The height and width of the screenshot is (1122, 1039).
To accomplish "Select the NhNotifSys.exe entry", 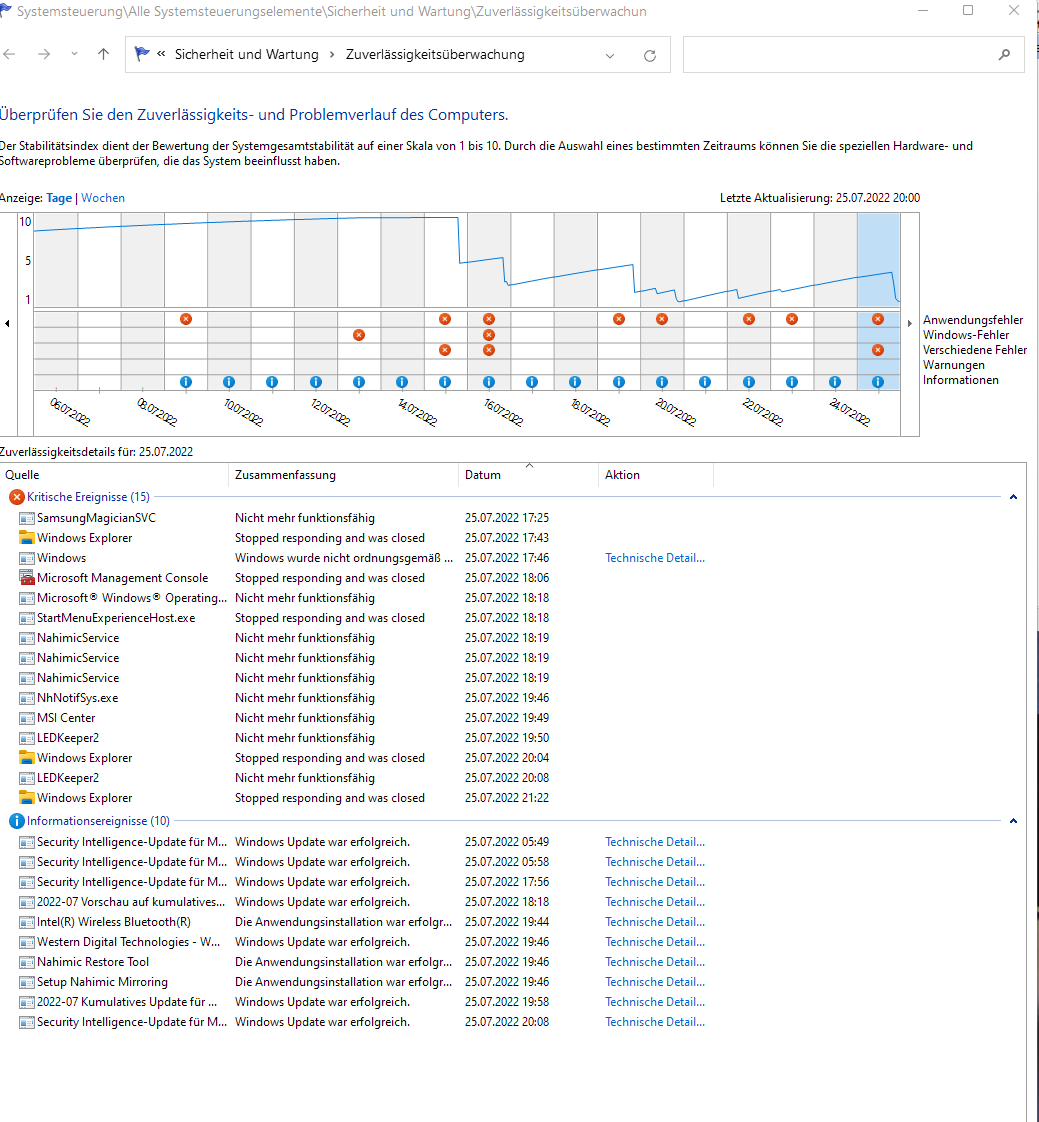I will pos(77,698).
